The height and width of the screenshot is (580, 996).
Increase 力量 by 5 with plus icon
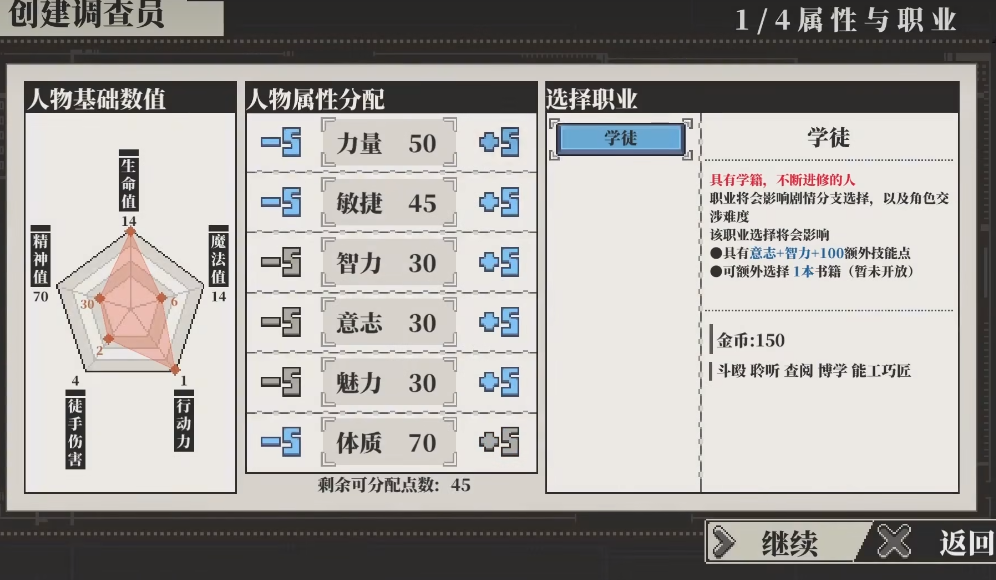click(499, 142)
